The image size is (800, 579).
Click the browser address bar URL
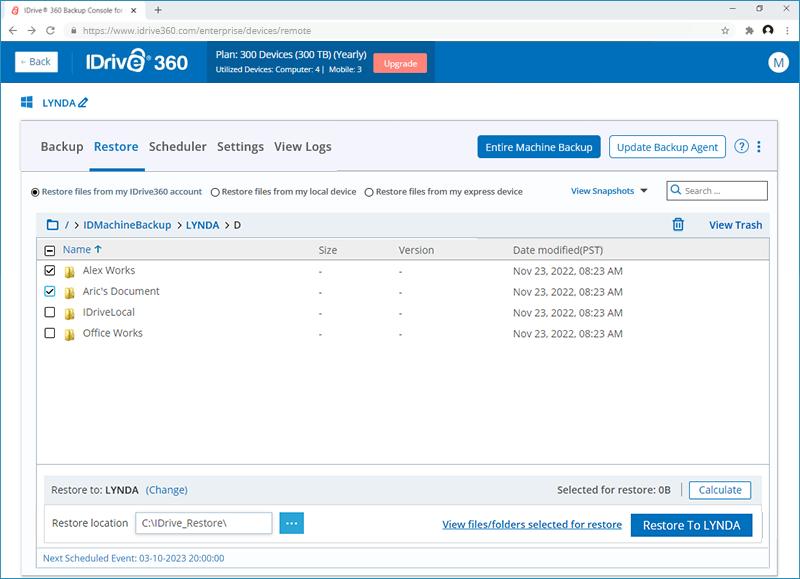pos(196,31)
